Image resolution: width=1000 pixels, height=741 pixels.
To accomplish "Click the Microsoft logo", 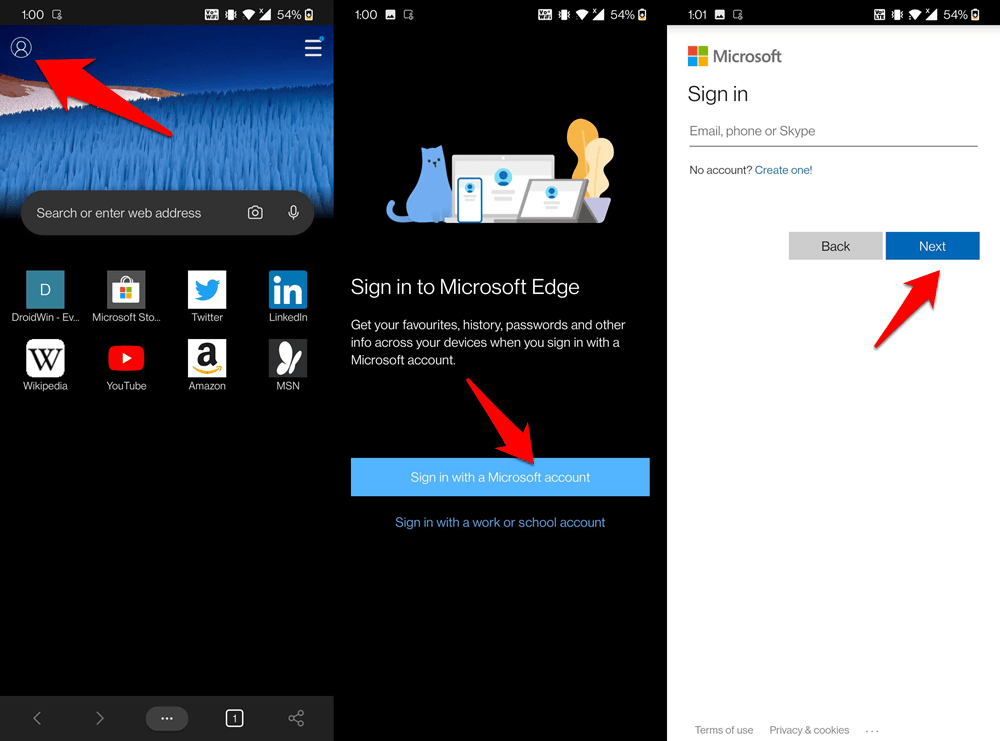I will 734,56.
